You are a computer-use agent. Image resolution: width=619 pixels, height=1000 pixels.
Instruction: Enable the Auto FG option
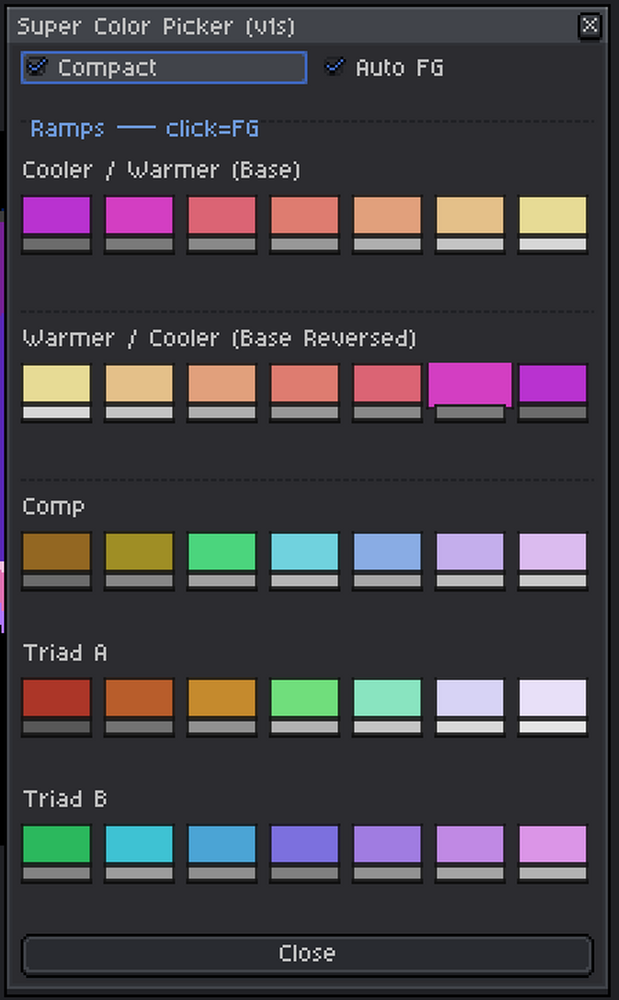pos(334,67)
